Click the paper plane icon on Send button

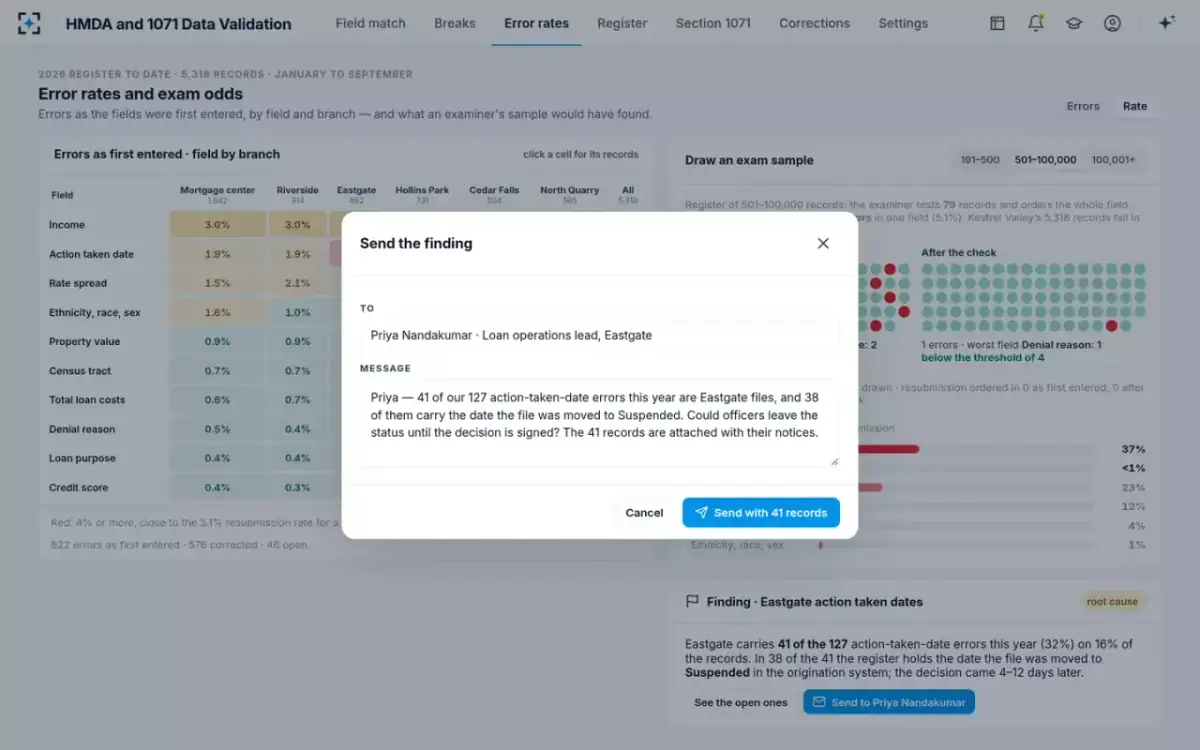click(x=701, y=513)
